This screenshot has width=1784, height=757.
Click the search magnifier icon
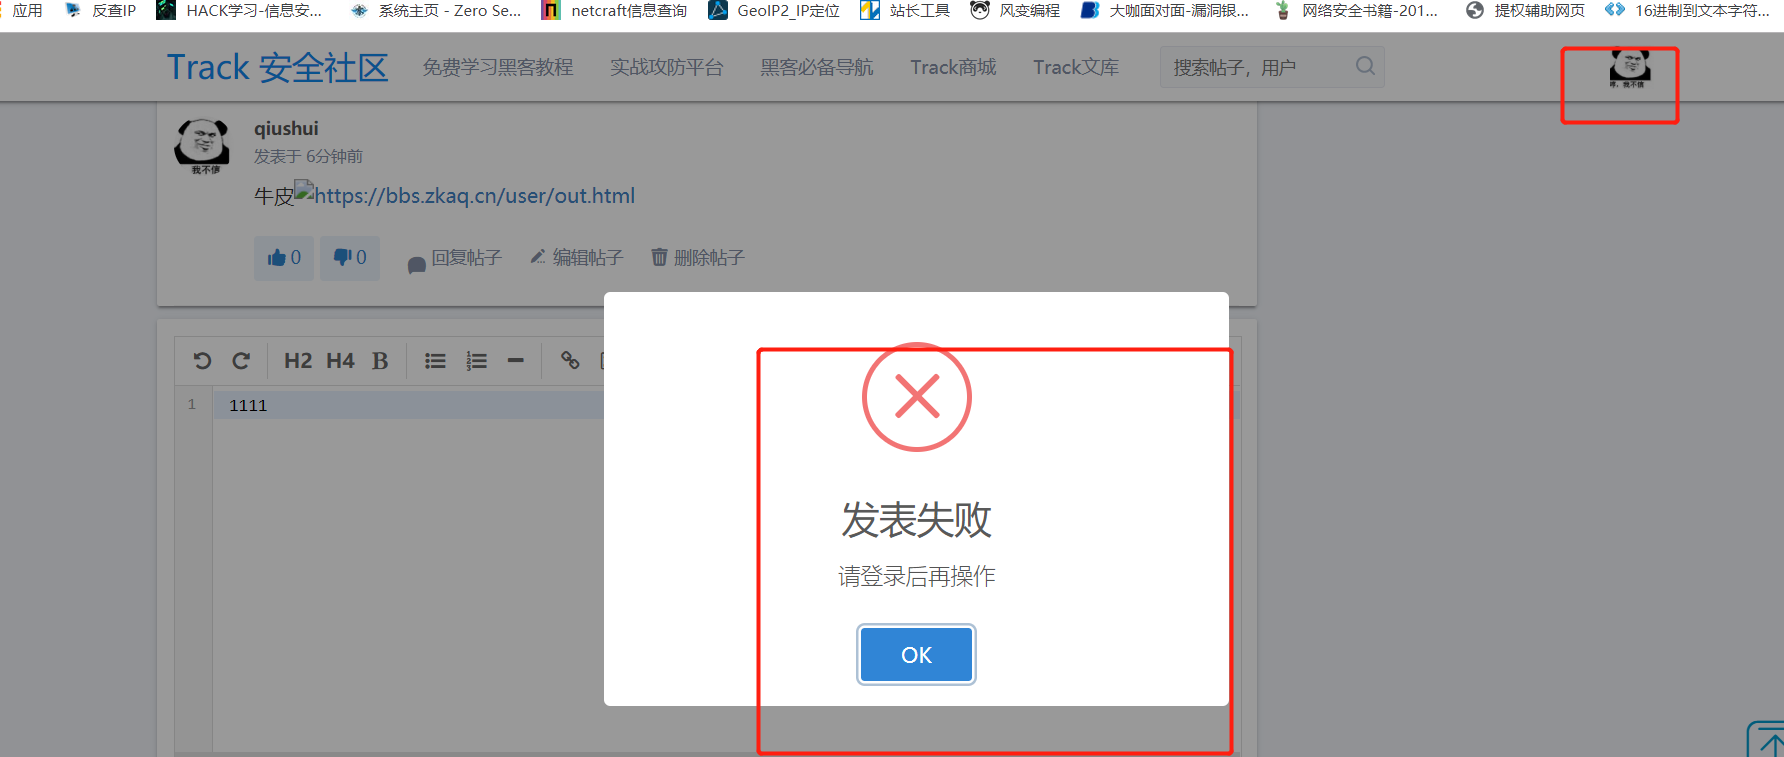[x=1365, y=66]
